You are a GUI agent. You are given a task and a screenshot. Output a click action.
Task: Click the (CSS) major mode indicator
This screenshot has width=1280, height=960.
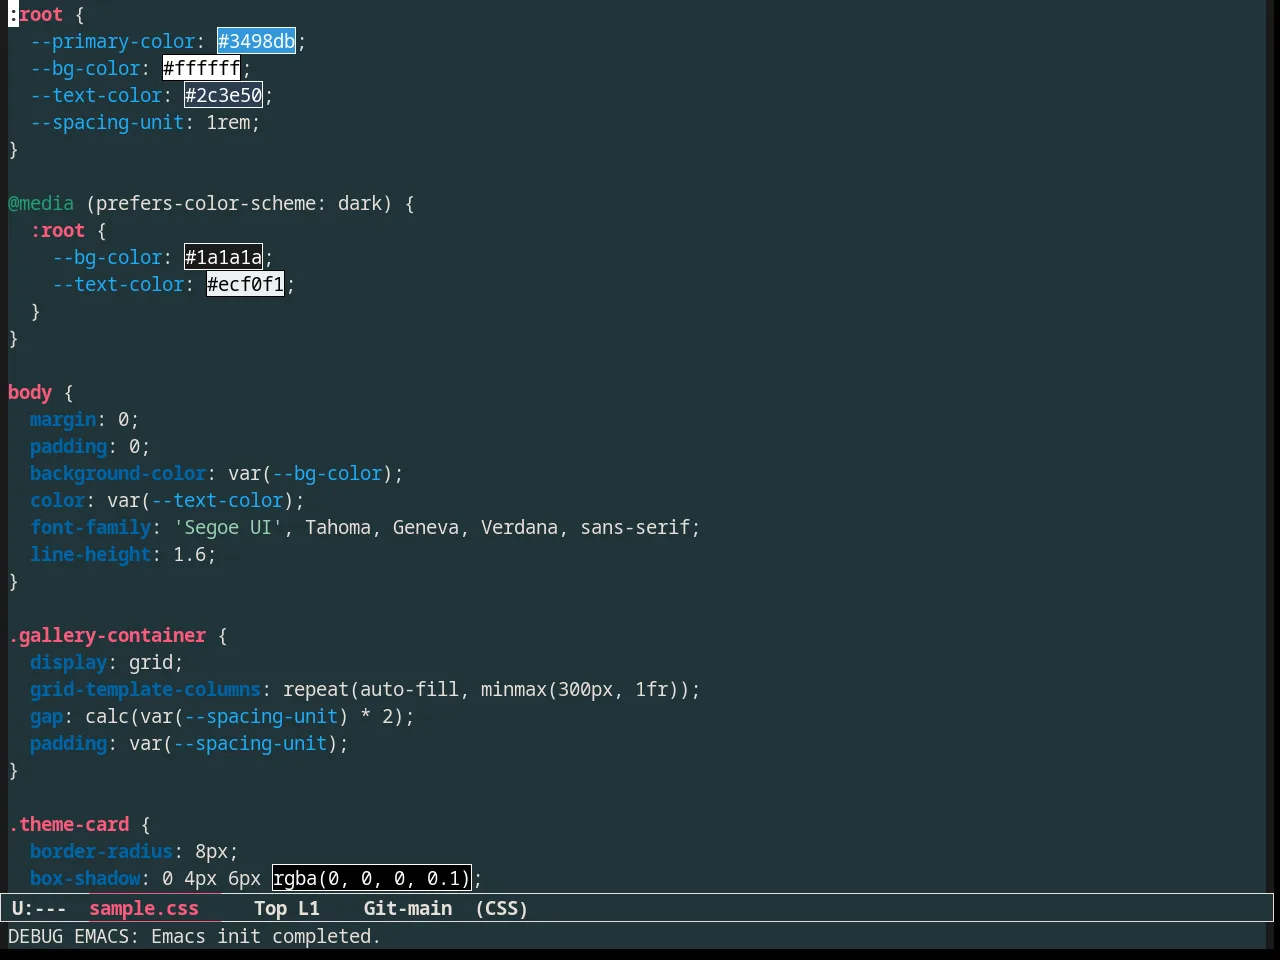502,908
